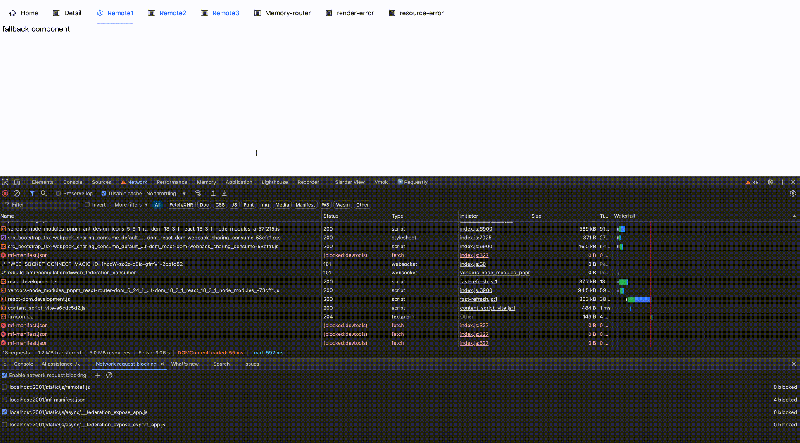
Task: Close the bottom drawer panel
Action: (x=793, y=364)
